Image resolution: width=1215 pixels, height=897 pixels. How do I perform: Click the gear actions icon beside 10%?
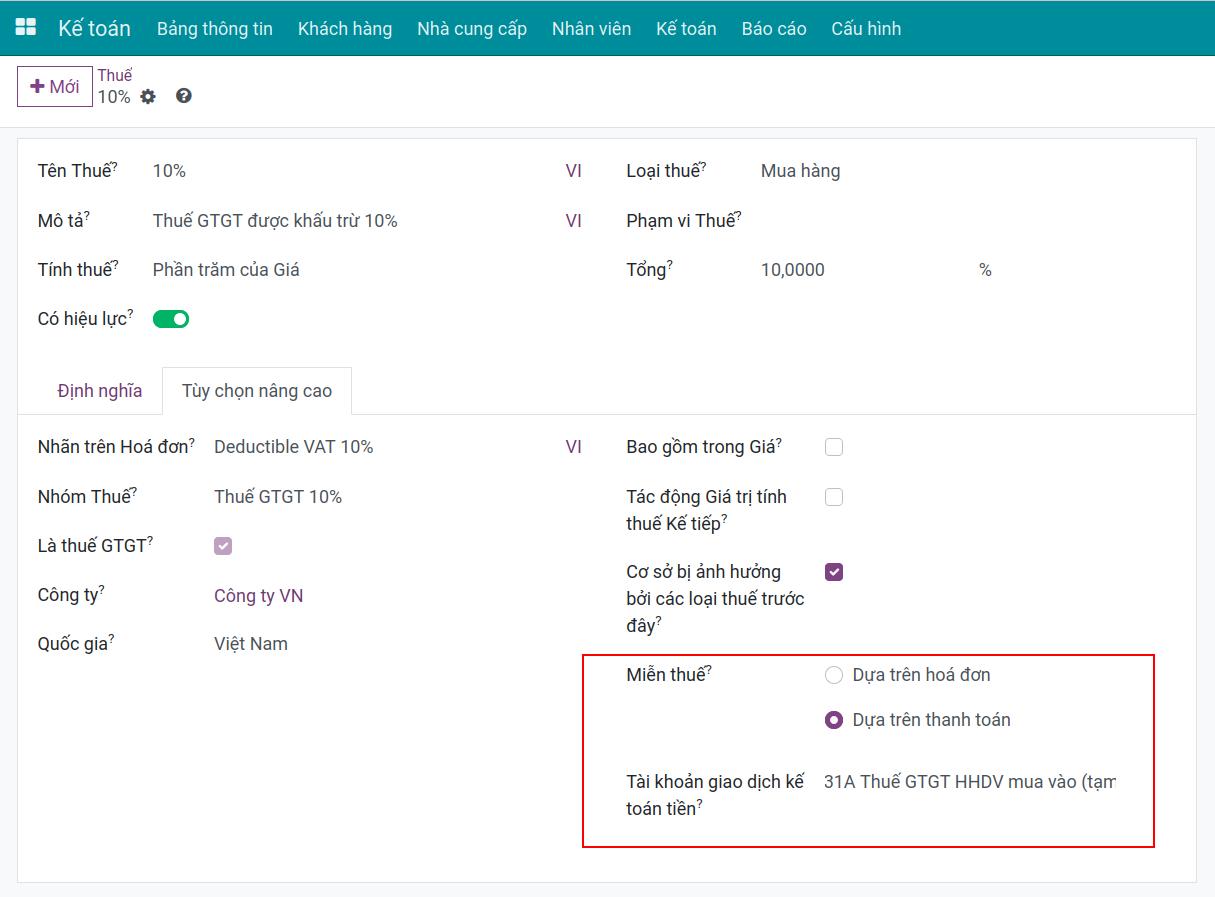coord(148,97)
